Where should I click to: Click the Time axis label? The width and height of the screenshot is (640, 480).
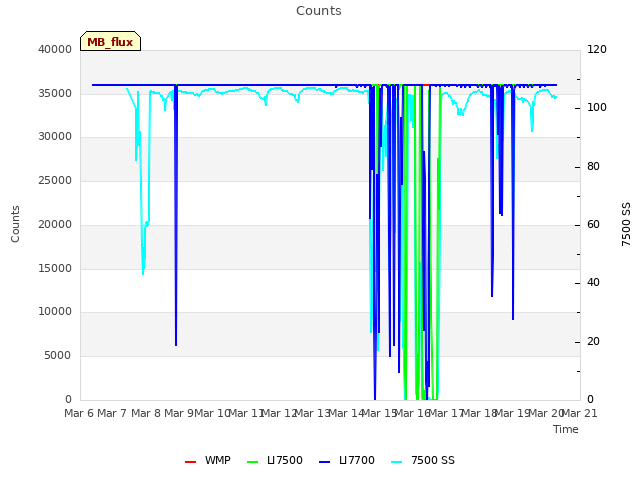tap(566, 429)
